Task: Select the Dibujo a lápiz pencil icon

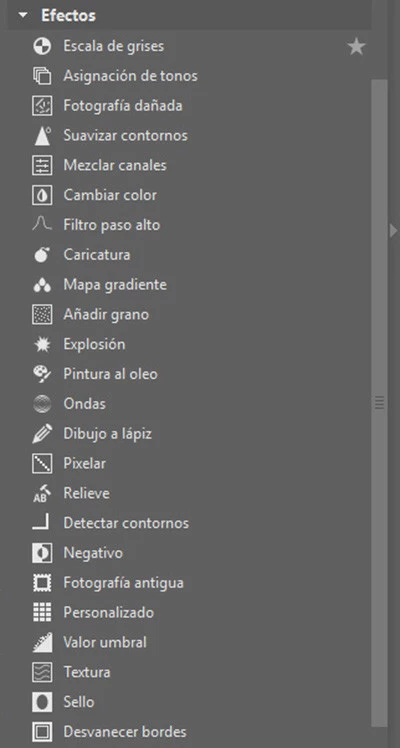Action: (42, 434)
